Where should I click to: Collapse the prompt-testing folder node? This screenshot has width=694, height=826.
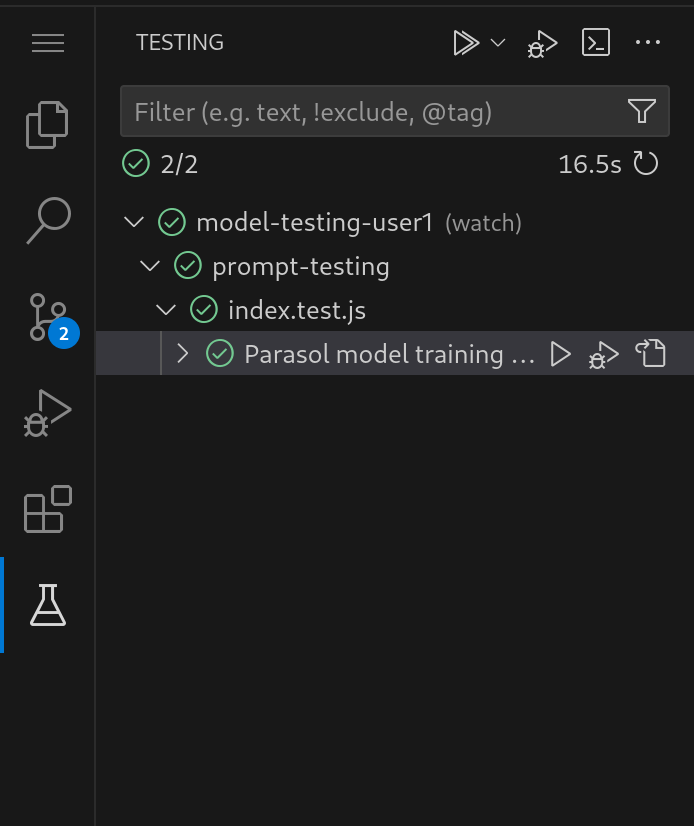tap(150, 266)
